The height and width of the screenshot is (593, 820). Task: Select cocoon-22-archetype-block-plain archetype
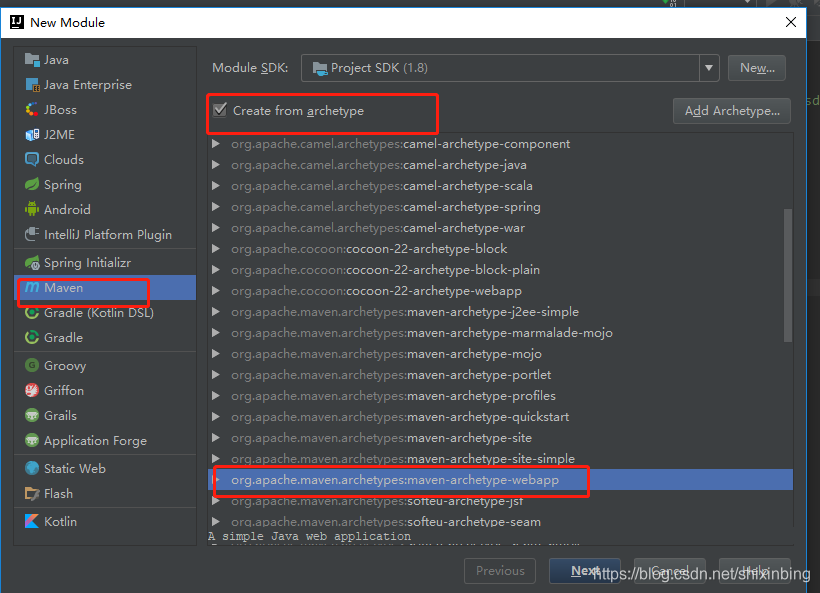500,270
